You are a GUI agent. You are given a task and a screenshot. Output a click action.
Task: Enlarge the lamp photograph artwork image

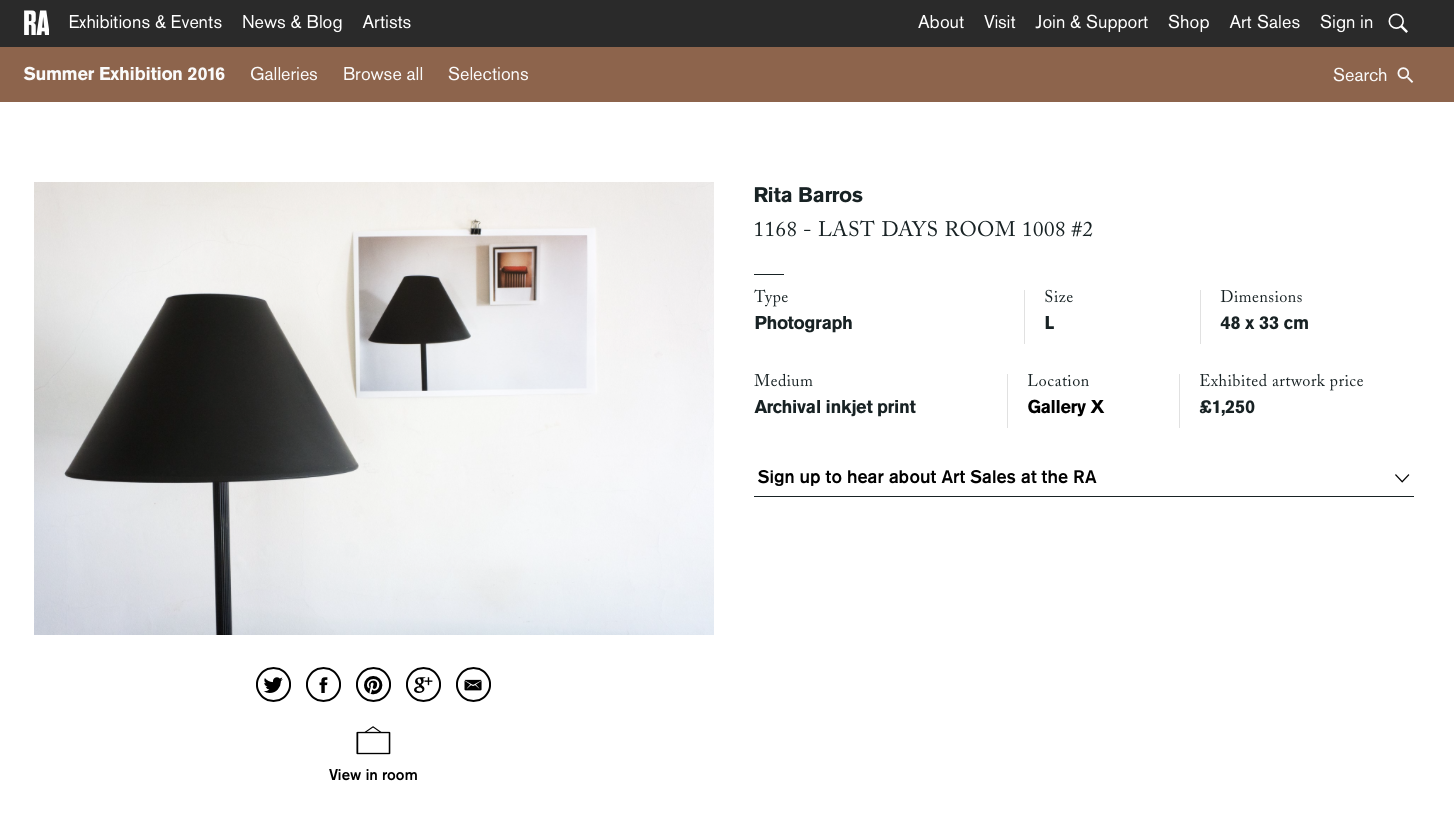tap(374, 408)
